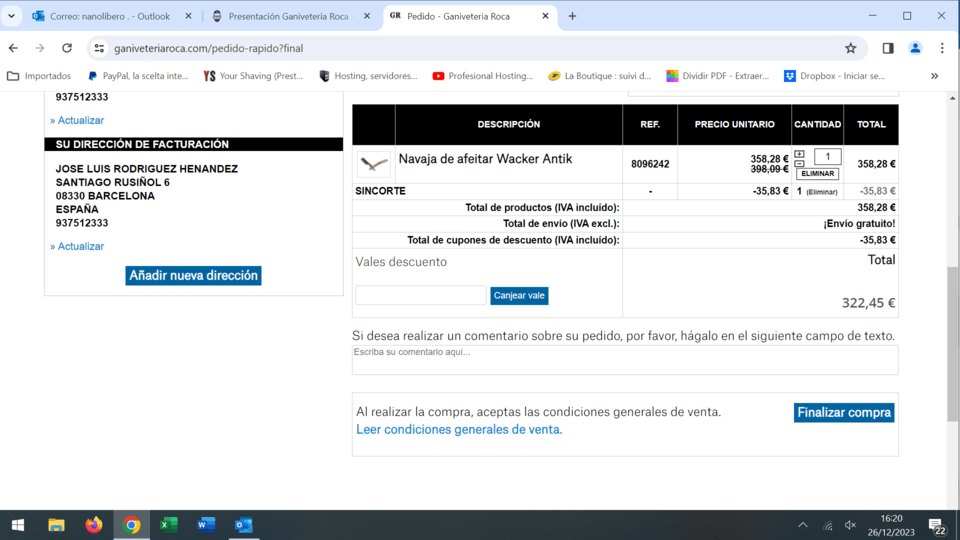The width and height of the screenshot is (960, 540).
Task: Click site information icon in address bar
Action: 98,48
